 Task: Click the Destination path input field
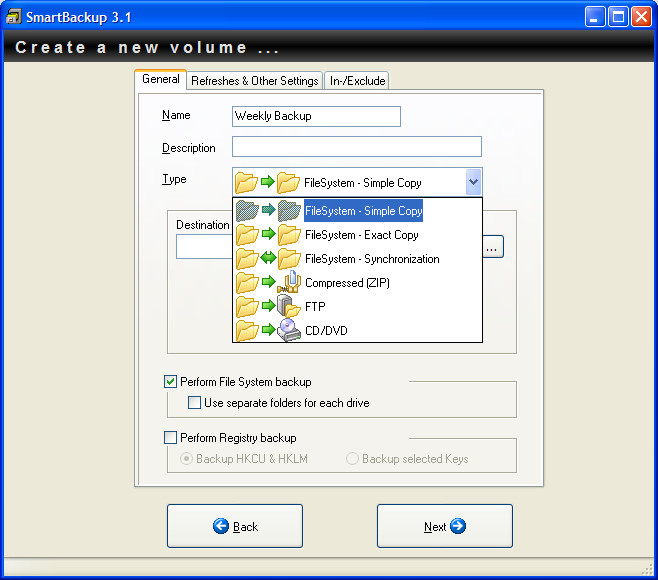(204, 246)
